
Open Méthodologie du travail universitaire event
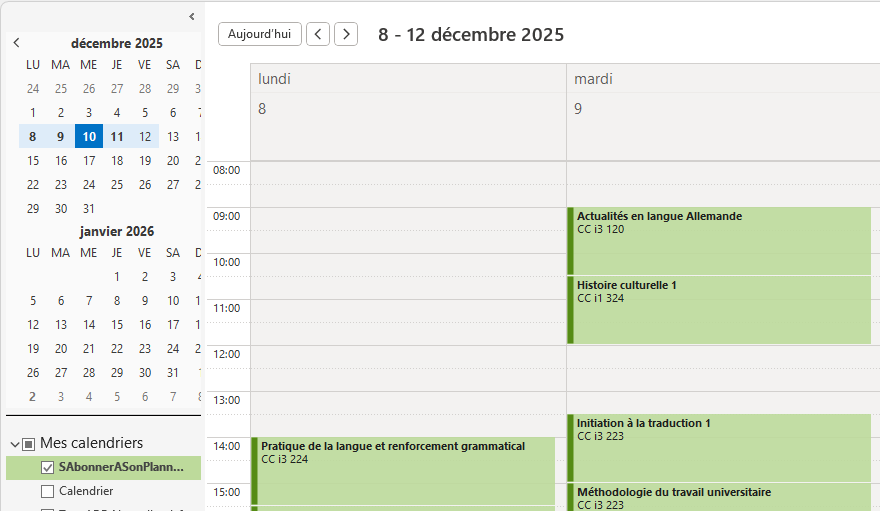[720, 497]
